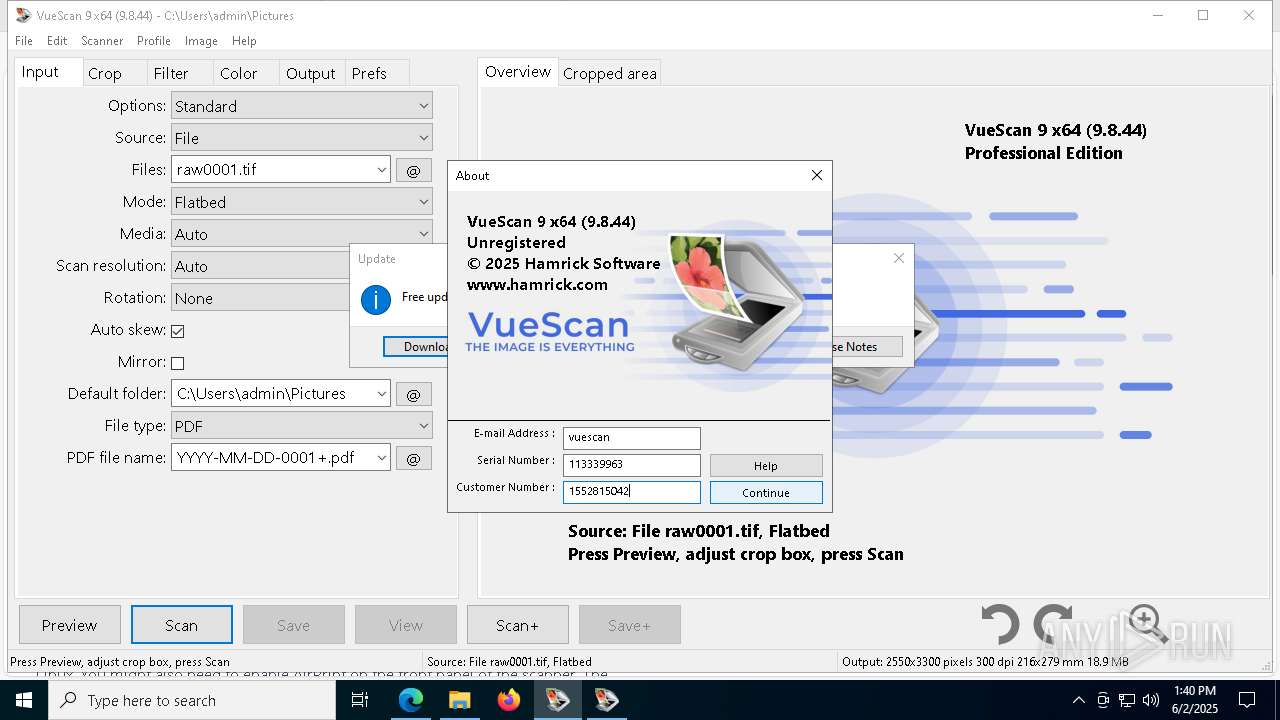Viewport: 1280px width, 720px height.
Task: Open the Windows Start menu
Action: click(23, 700)
